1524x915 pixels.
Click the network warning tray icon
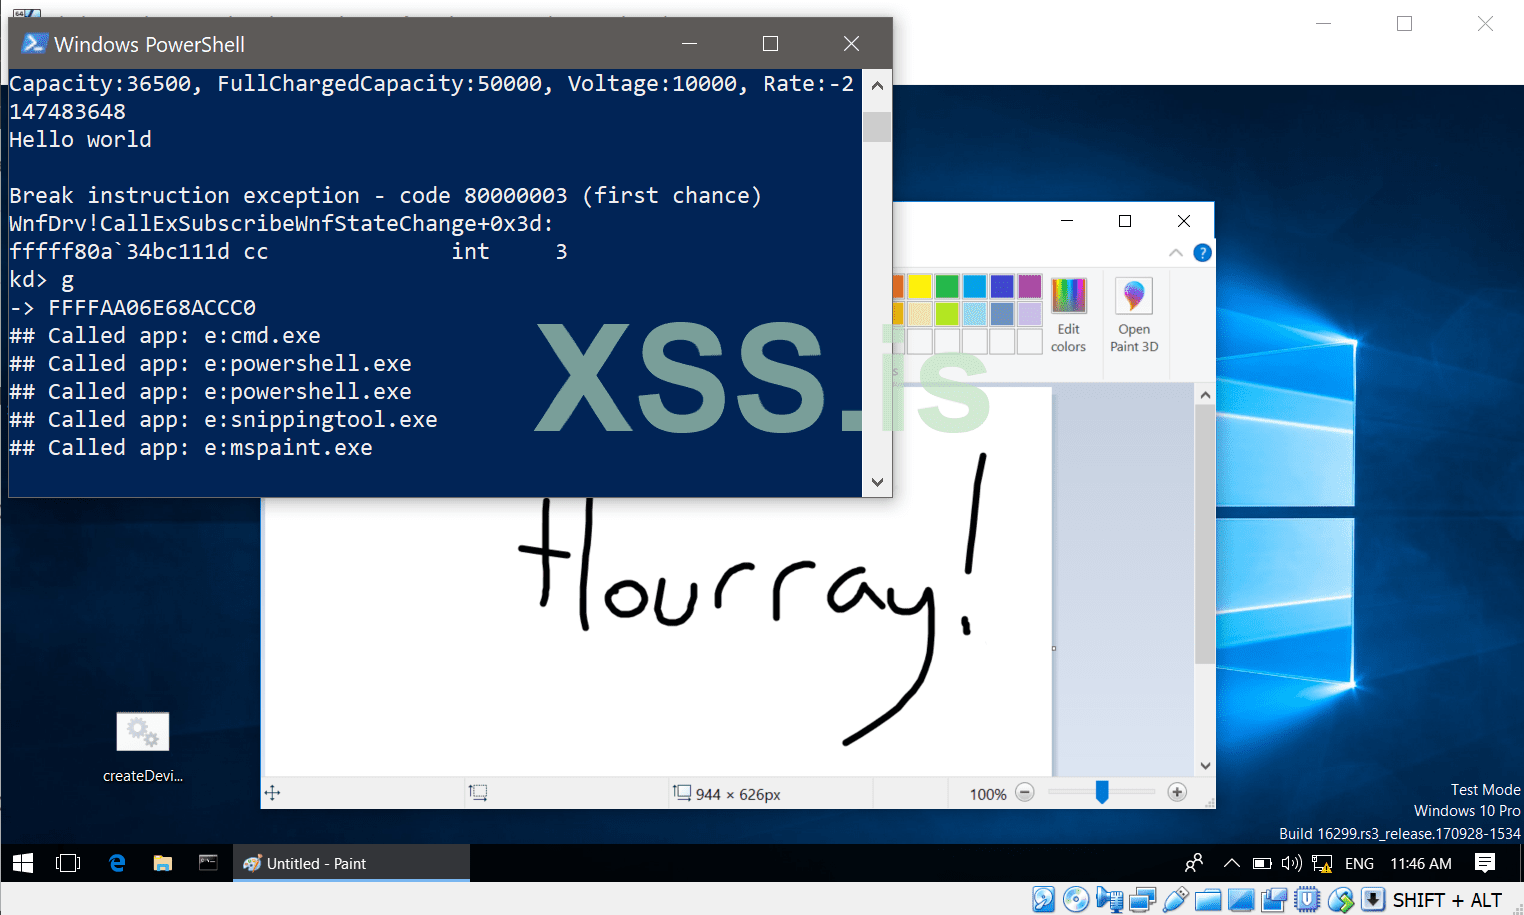tap(1322, 863)
